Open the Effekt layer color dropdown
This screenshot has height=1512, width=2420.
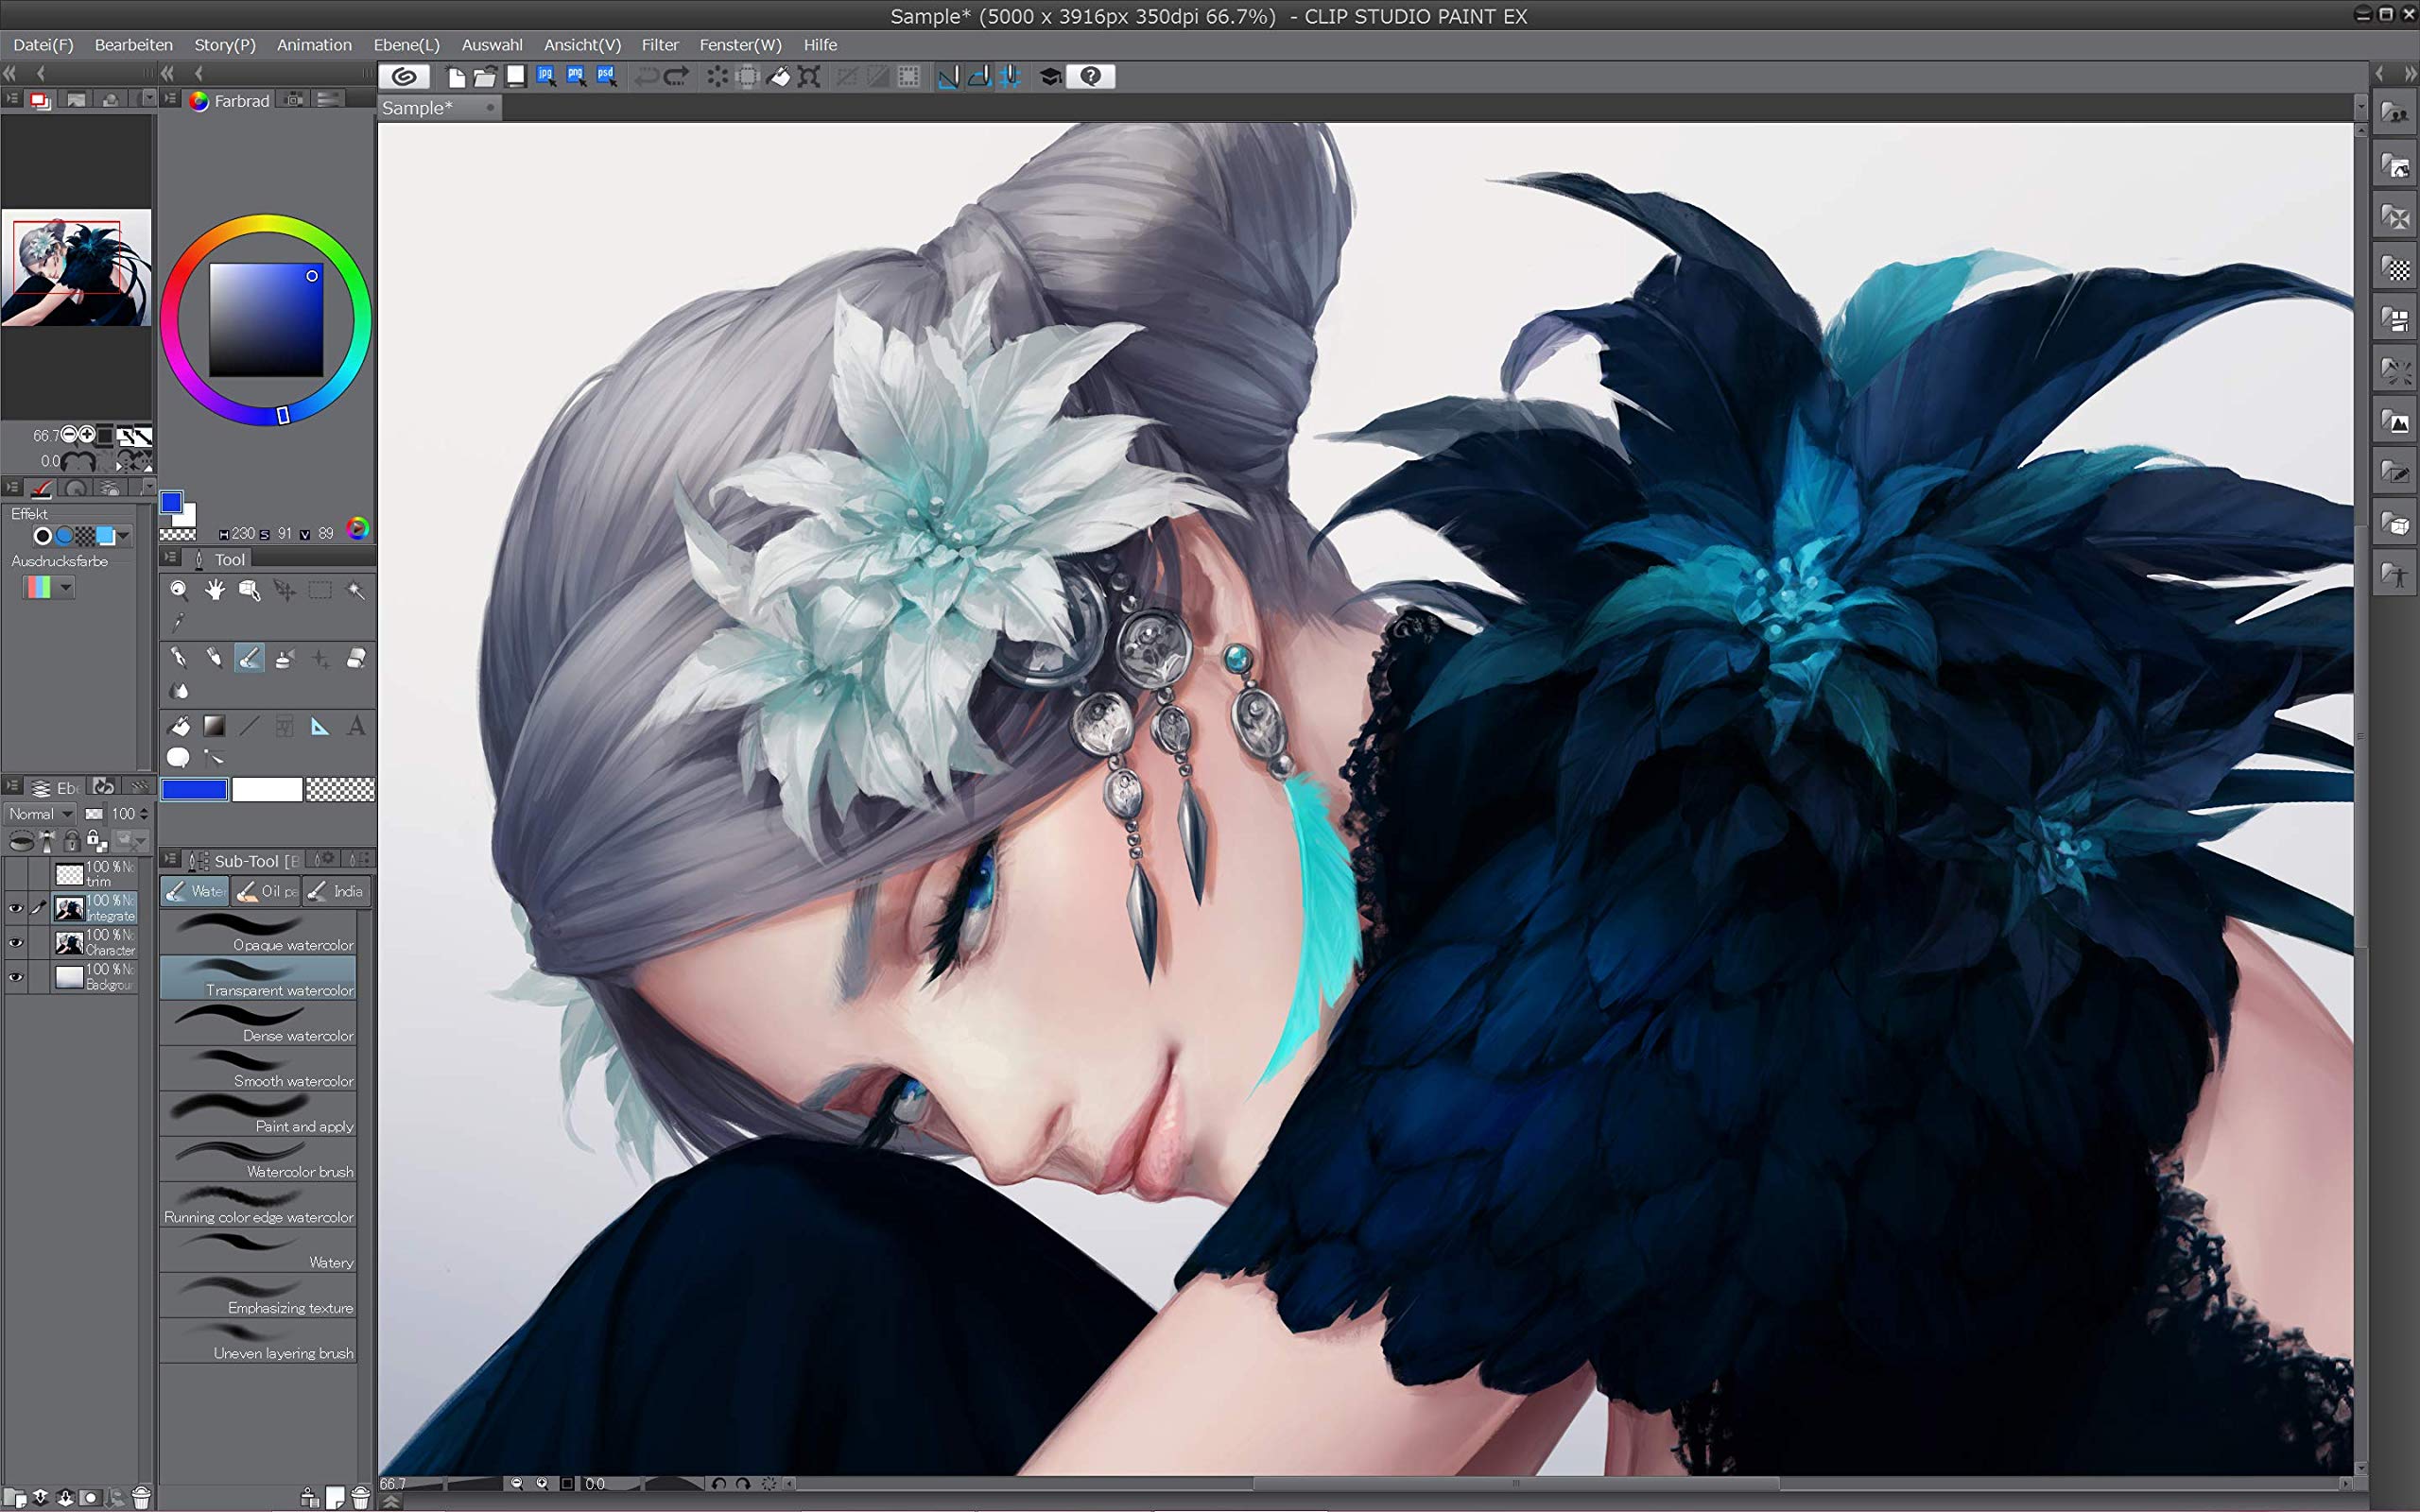(122, 536)
